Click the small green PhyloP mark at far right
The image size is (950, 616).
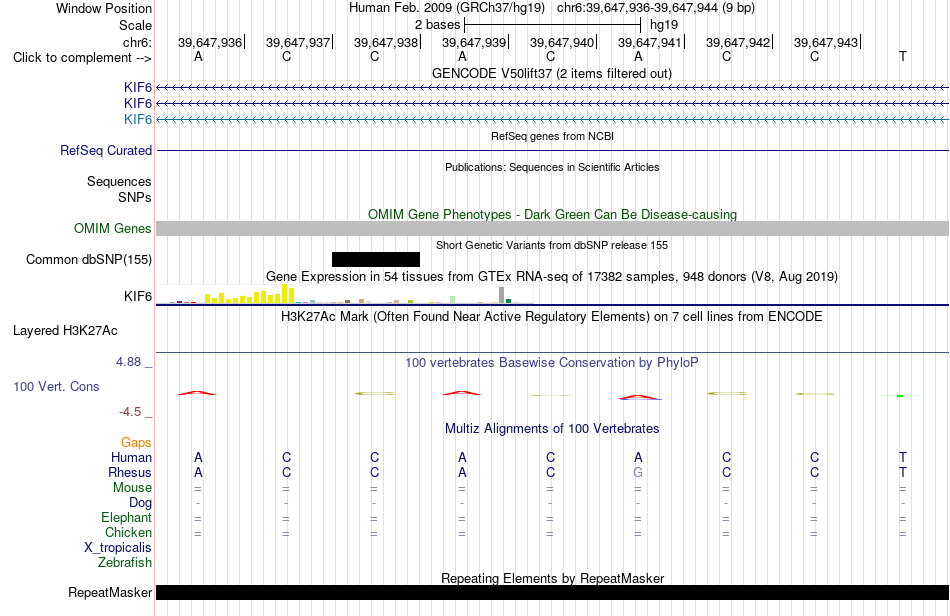(900, 396)
